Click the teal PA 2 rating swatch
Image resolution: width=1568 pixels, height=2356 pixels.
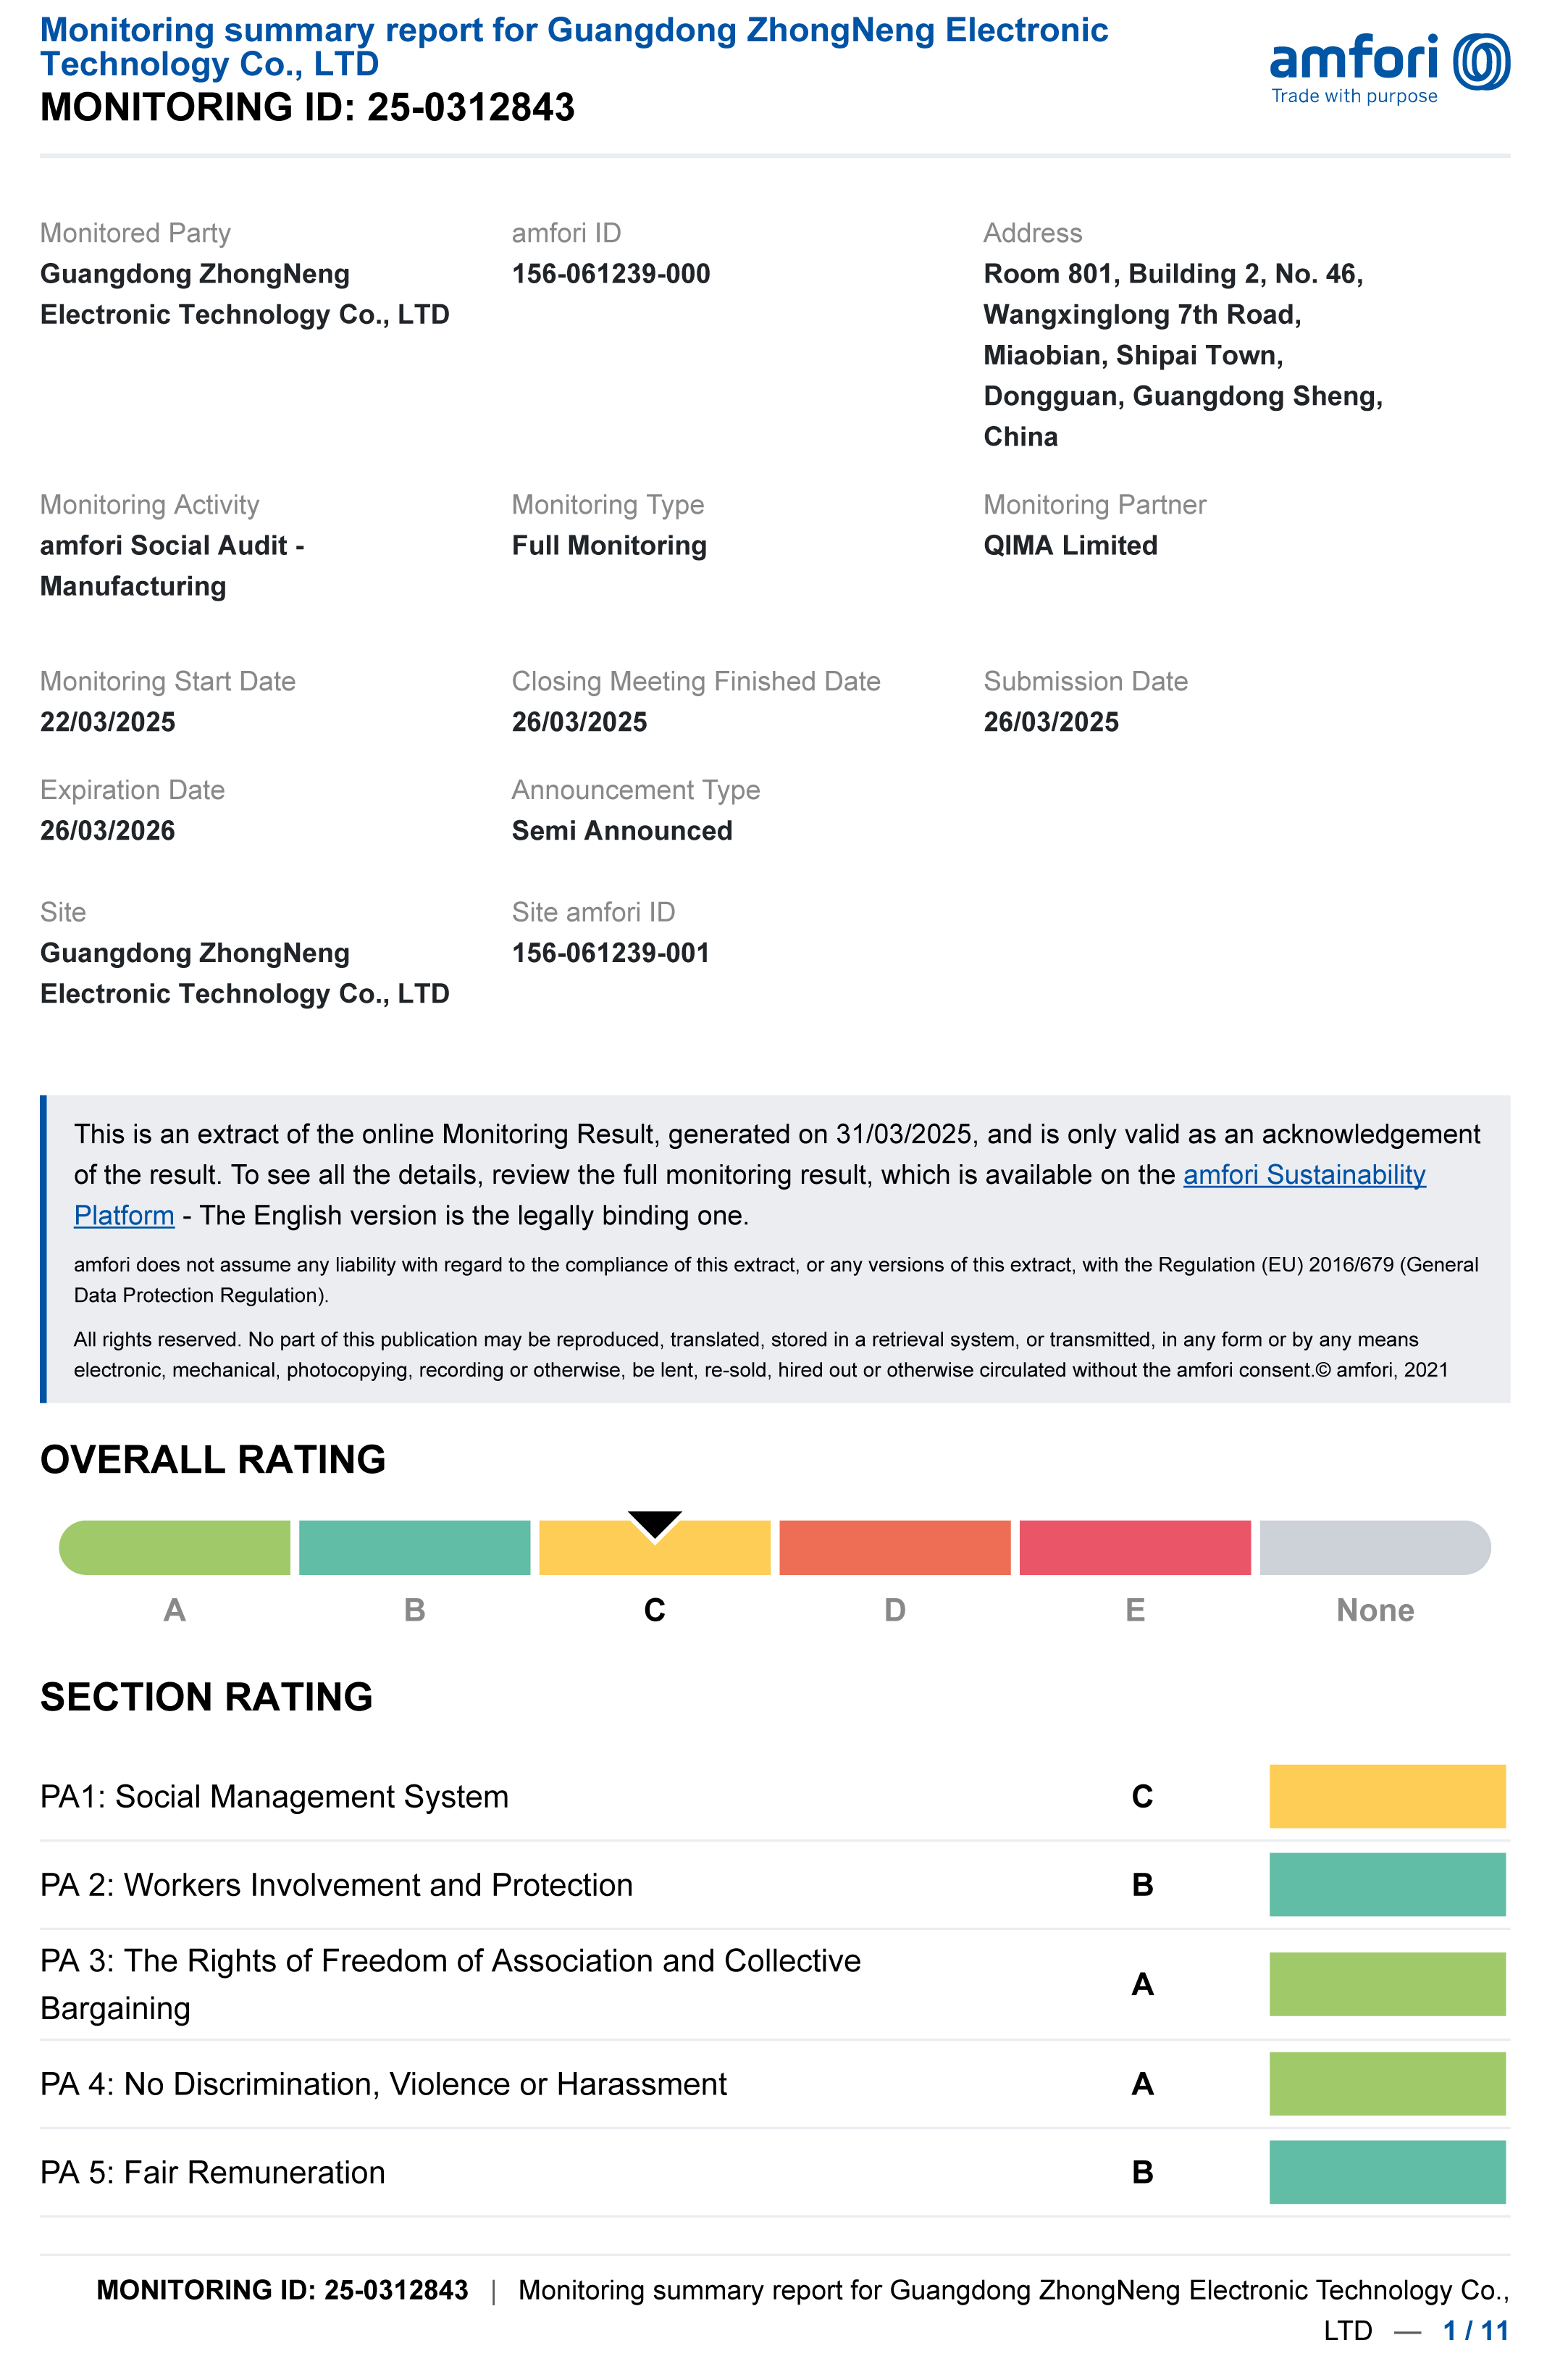point(1386,1884)
